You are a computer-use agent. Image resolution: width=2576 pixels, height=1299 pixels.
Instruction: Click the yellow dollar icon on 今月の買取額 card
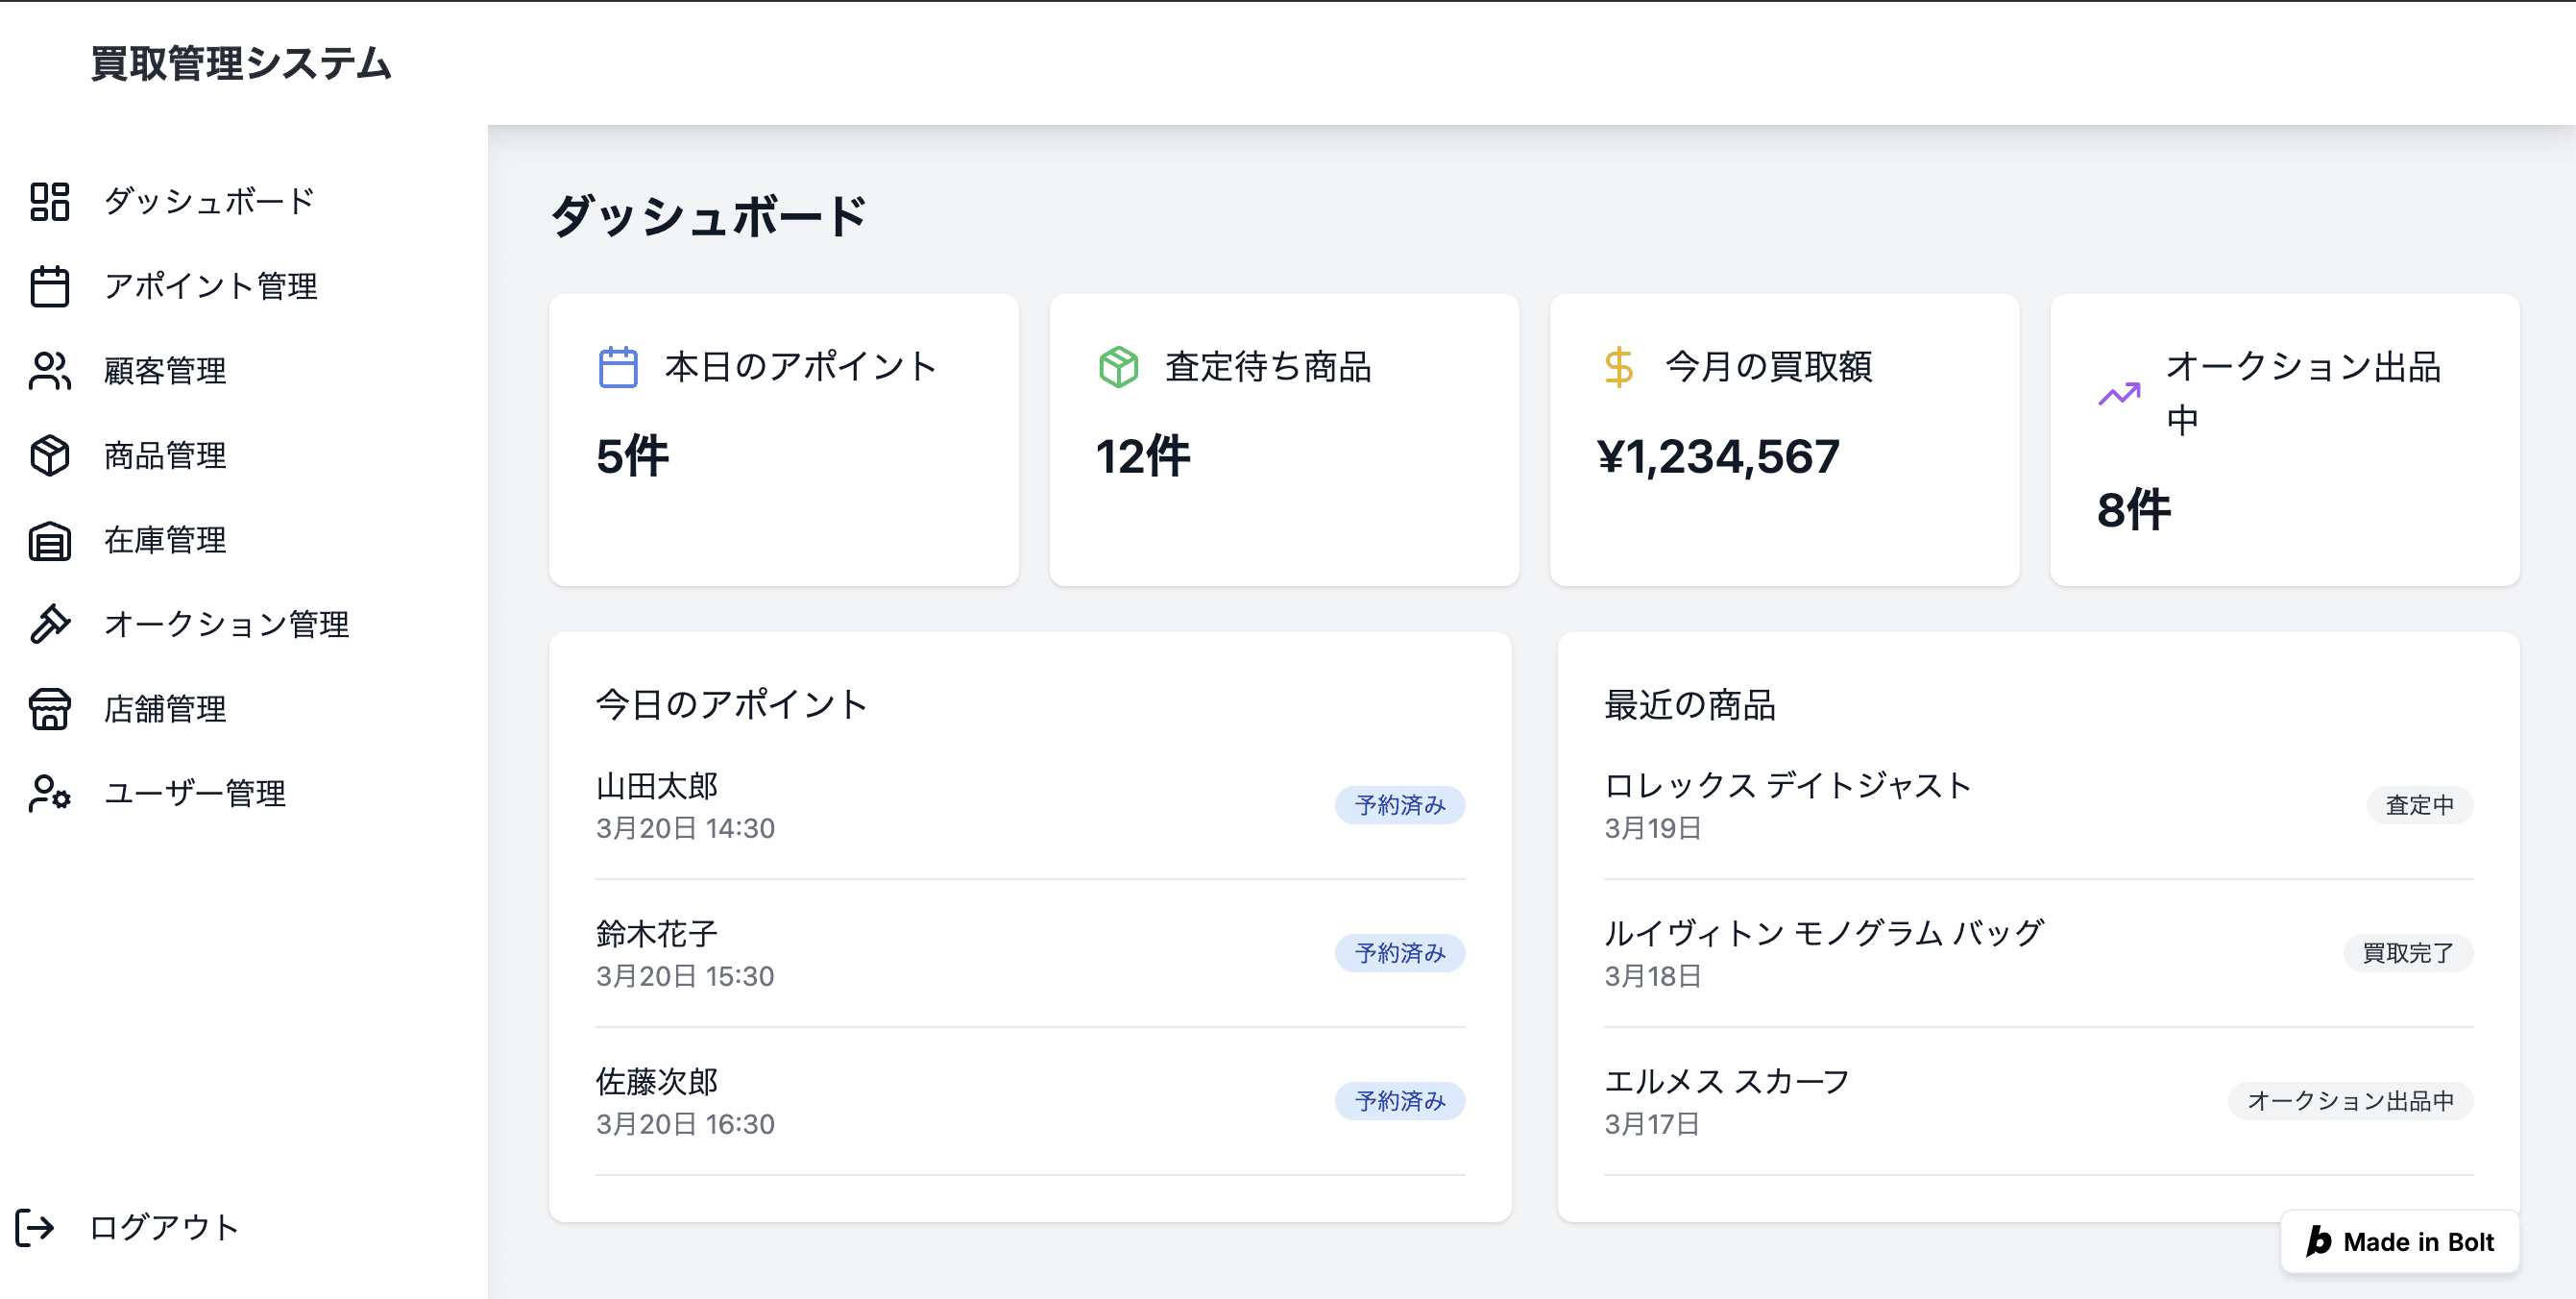click(x=1619, y=367)
